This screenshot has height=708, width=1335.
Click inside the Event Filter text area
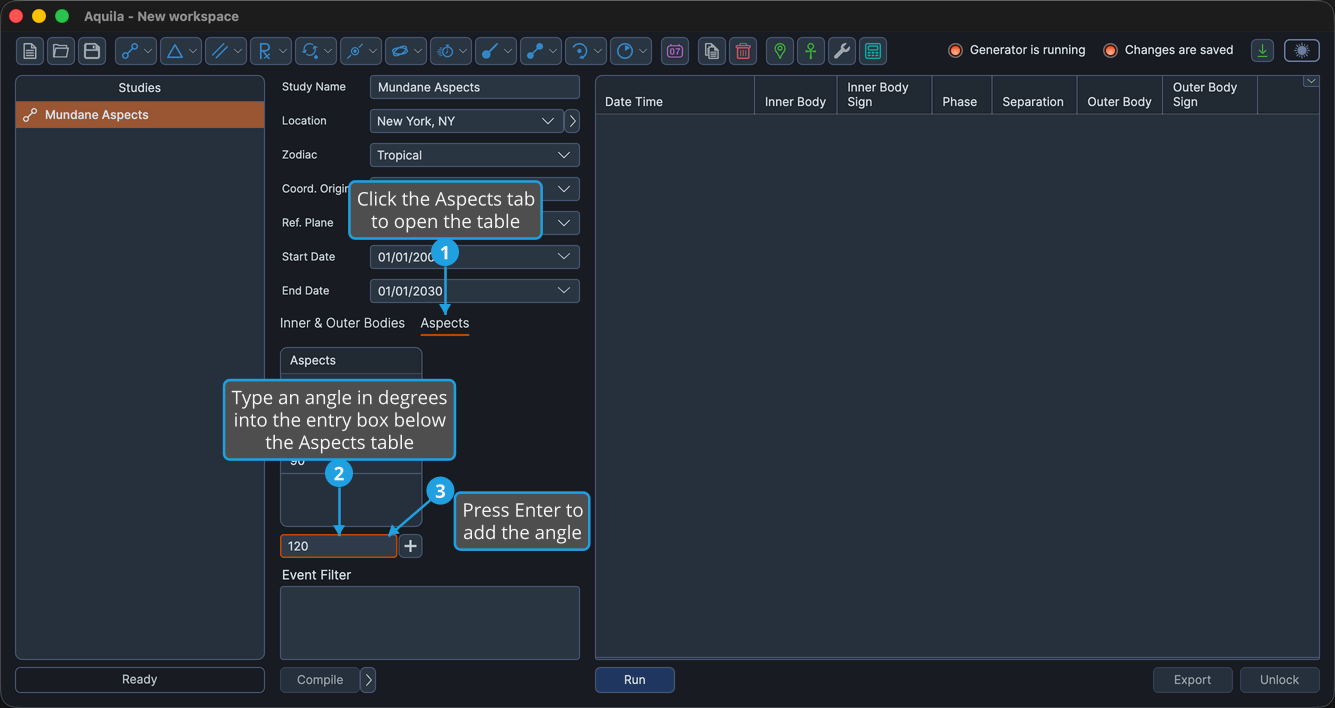(430, 623)
